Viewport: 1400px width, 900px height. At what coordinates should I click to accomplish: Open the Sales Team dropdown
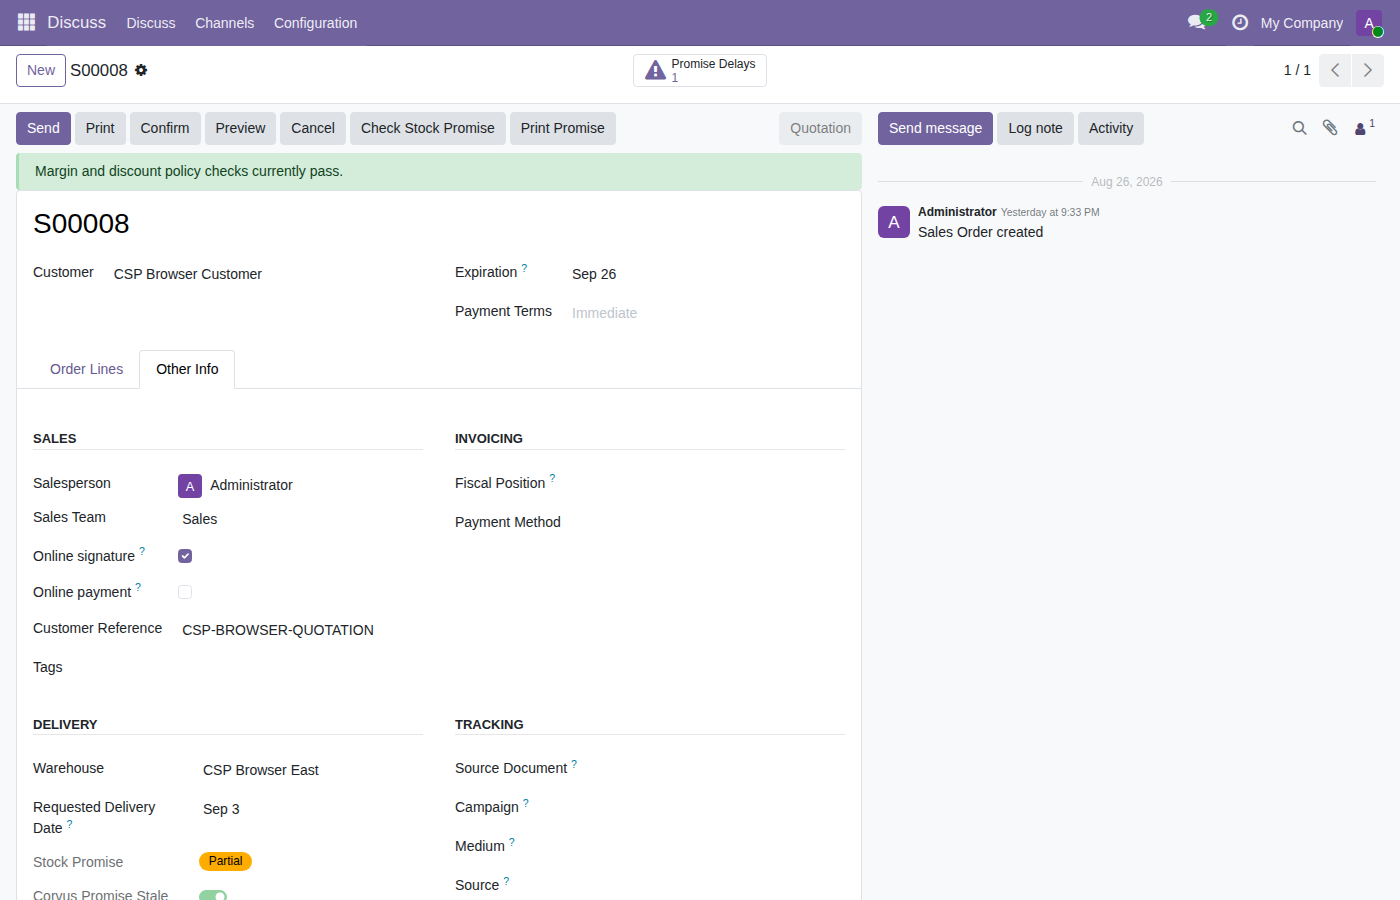pyautogui.click(x=301, y=519)
